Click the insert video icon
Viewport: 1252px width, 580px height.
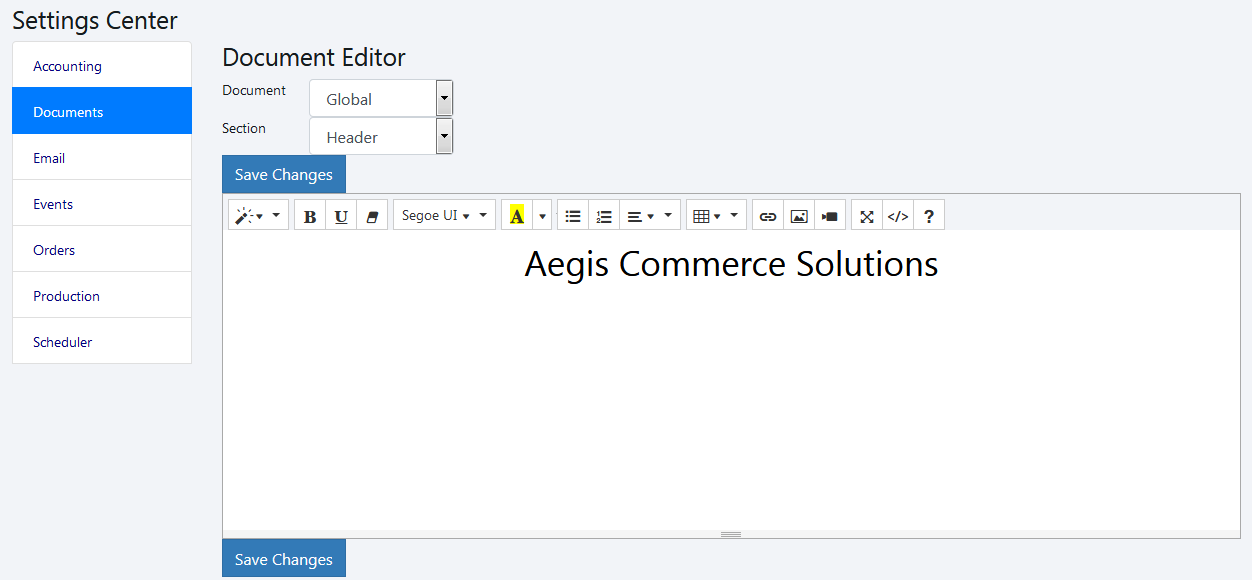point(830,216)
